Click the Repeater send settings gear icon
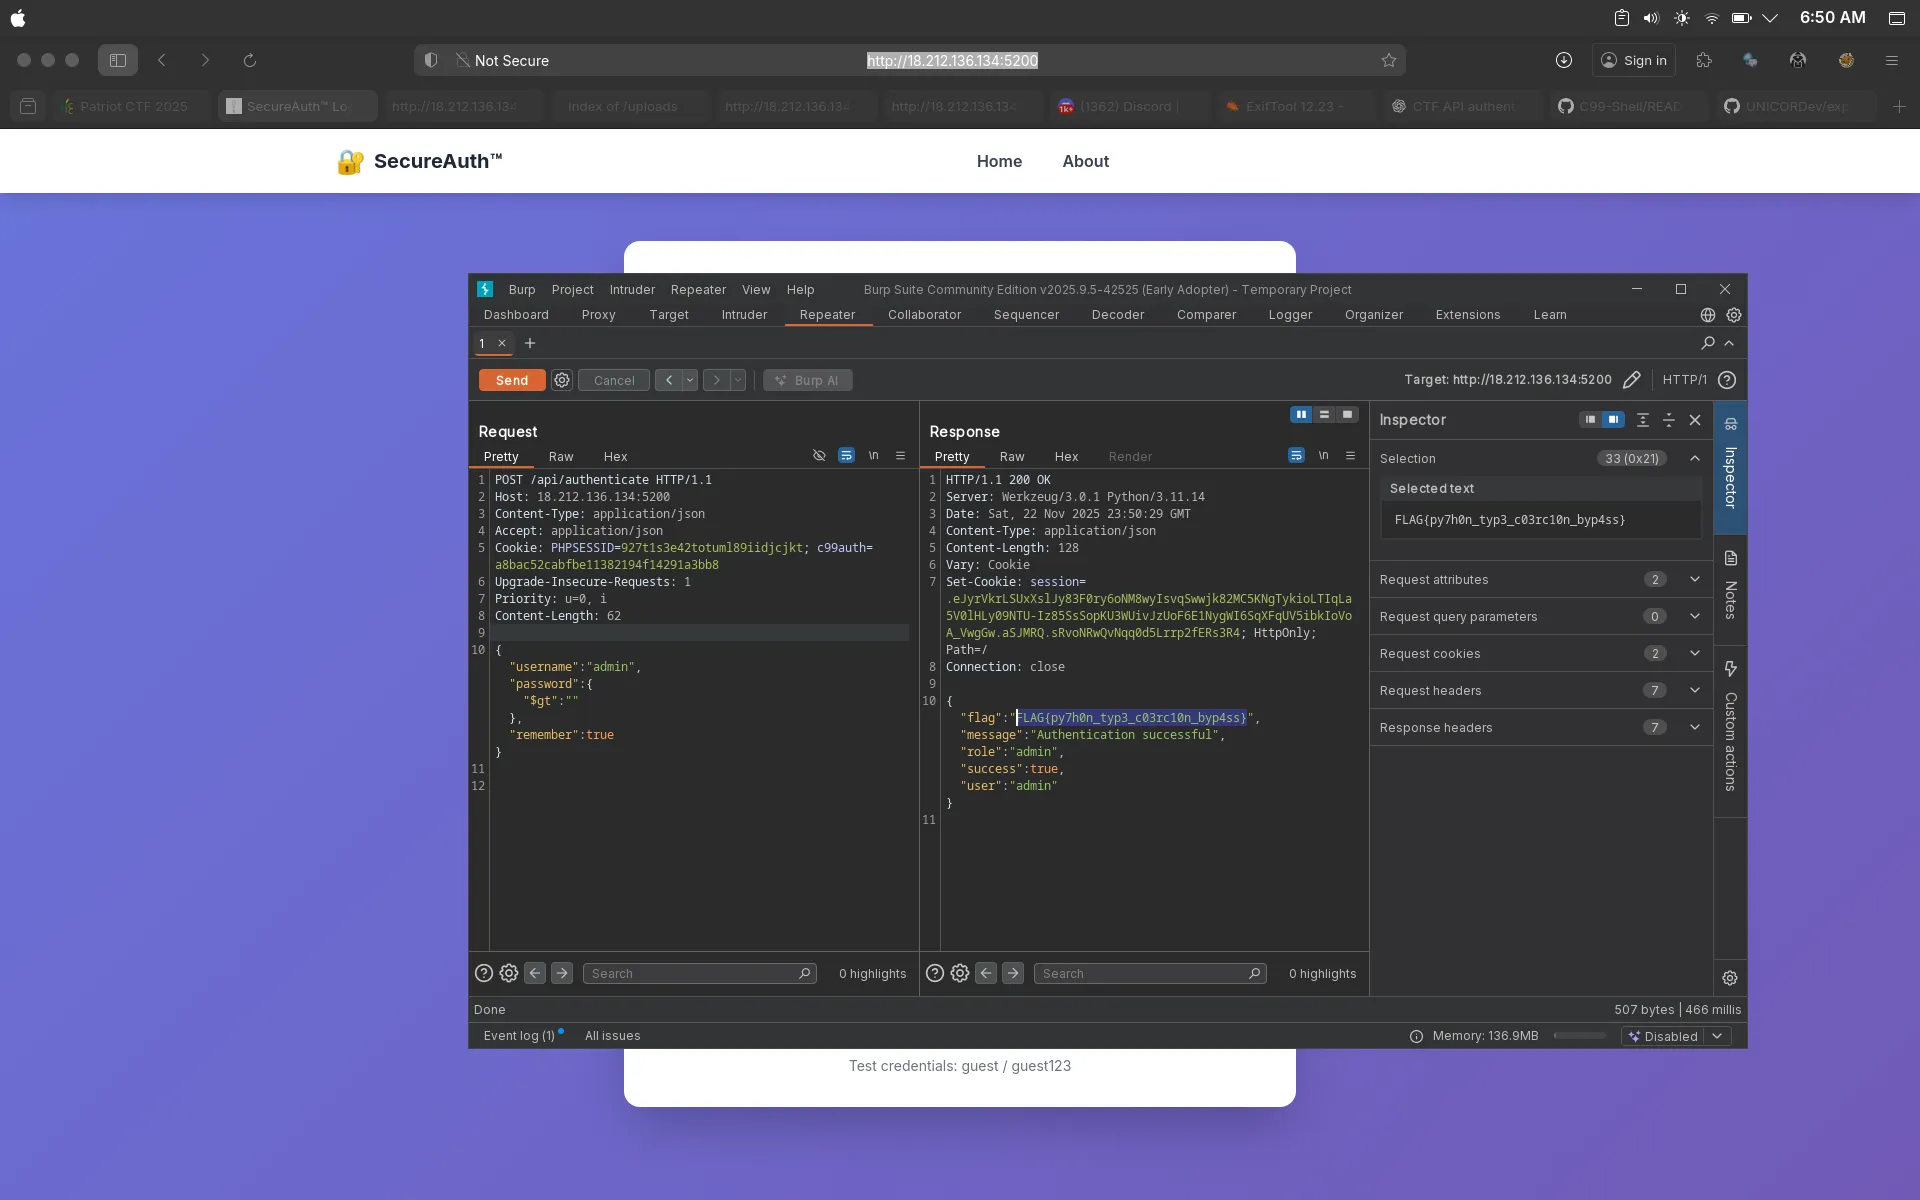 [x=562, y=380]
